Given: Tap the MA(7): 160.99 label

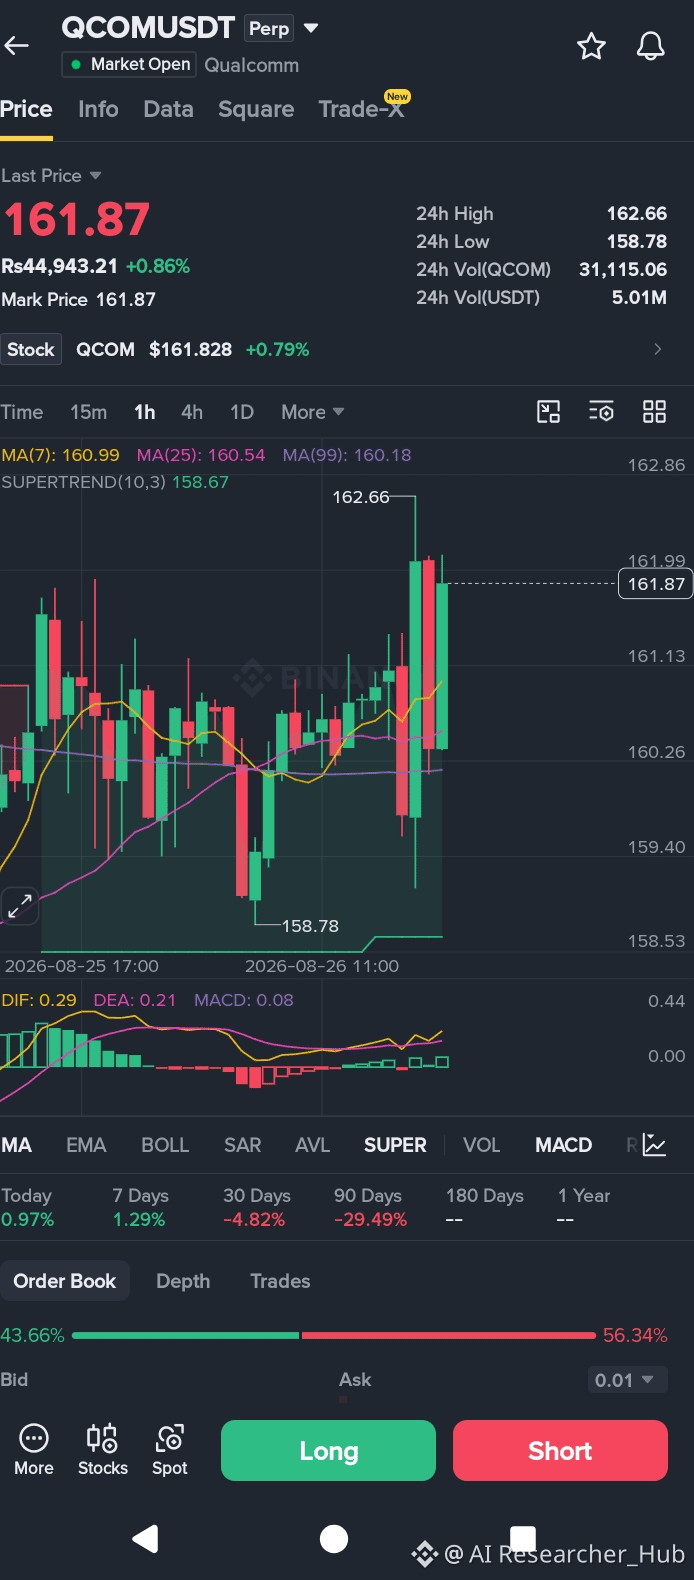Looking at the screenshot, I should coord(60,455).
